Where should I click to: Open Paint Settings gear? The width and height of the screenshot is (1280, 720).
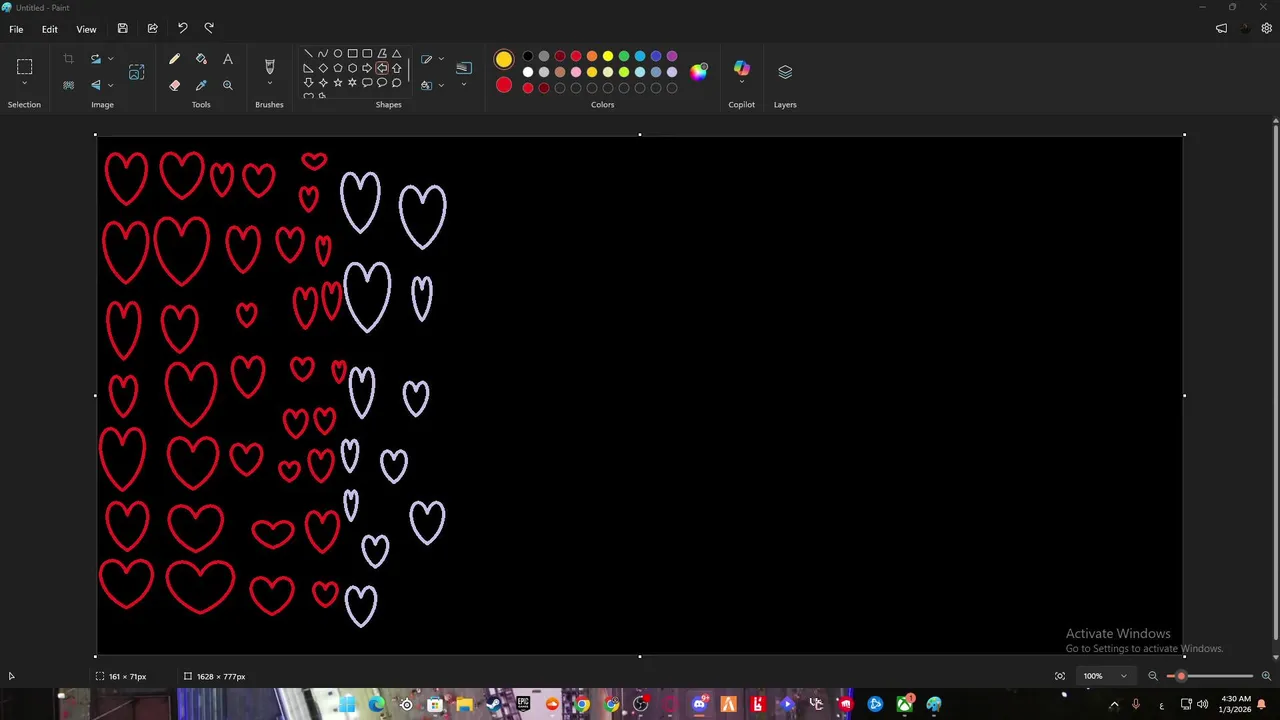pos(1267,29)
